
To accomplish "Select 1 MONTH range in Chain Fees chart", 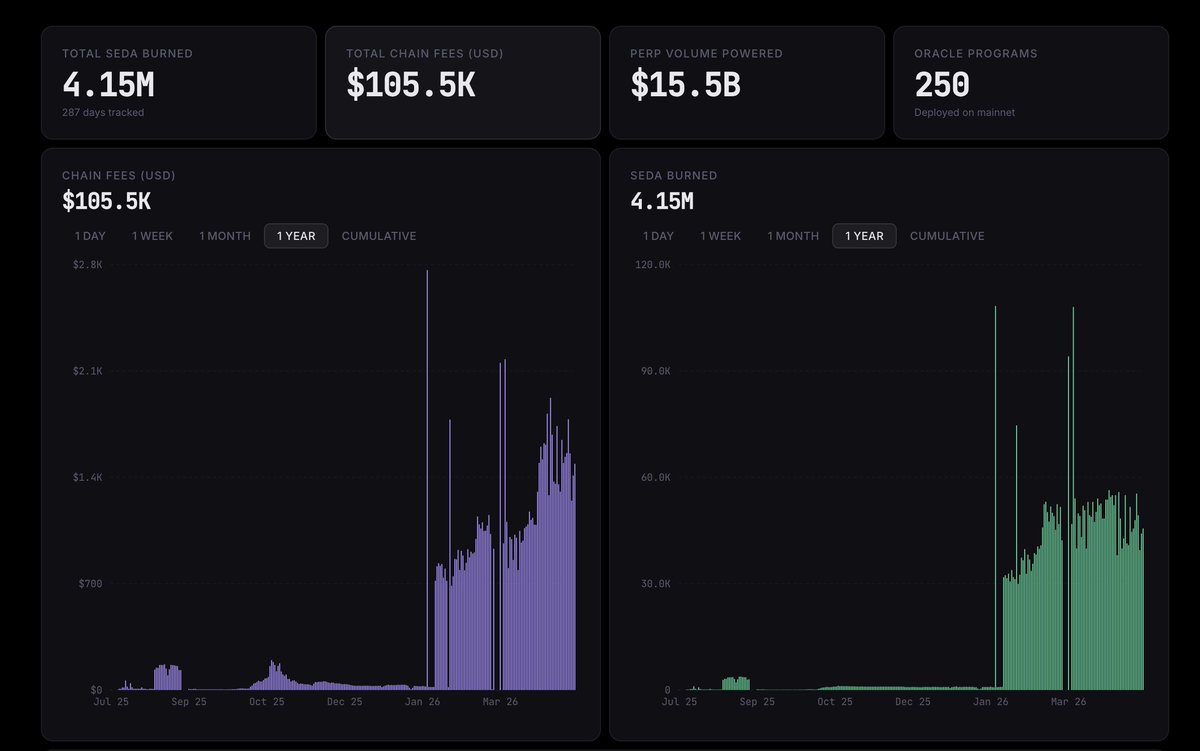I will click(225, 236).
